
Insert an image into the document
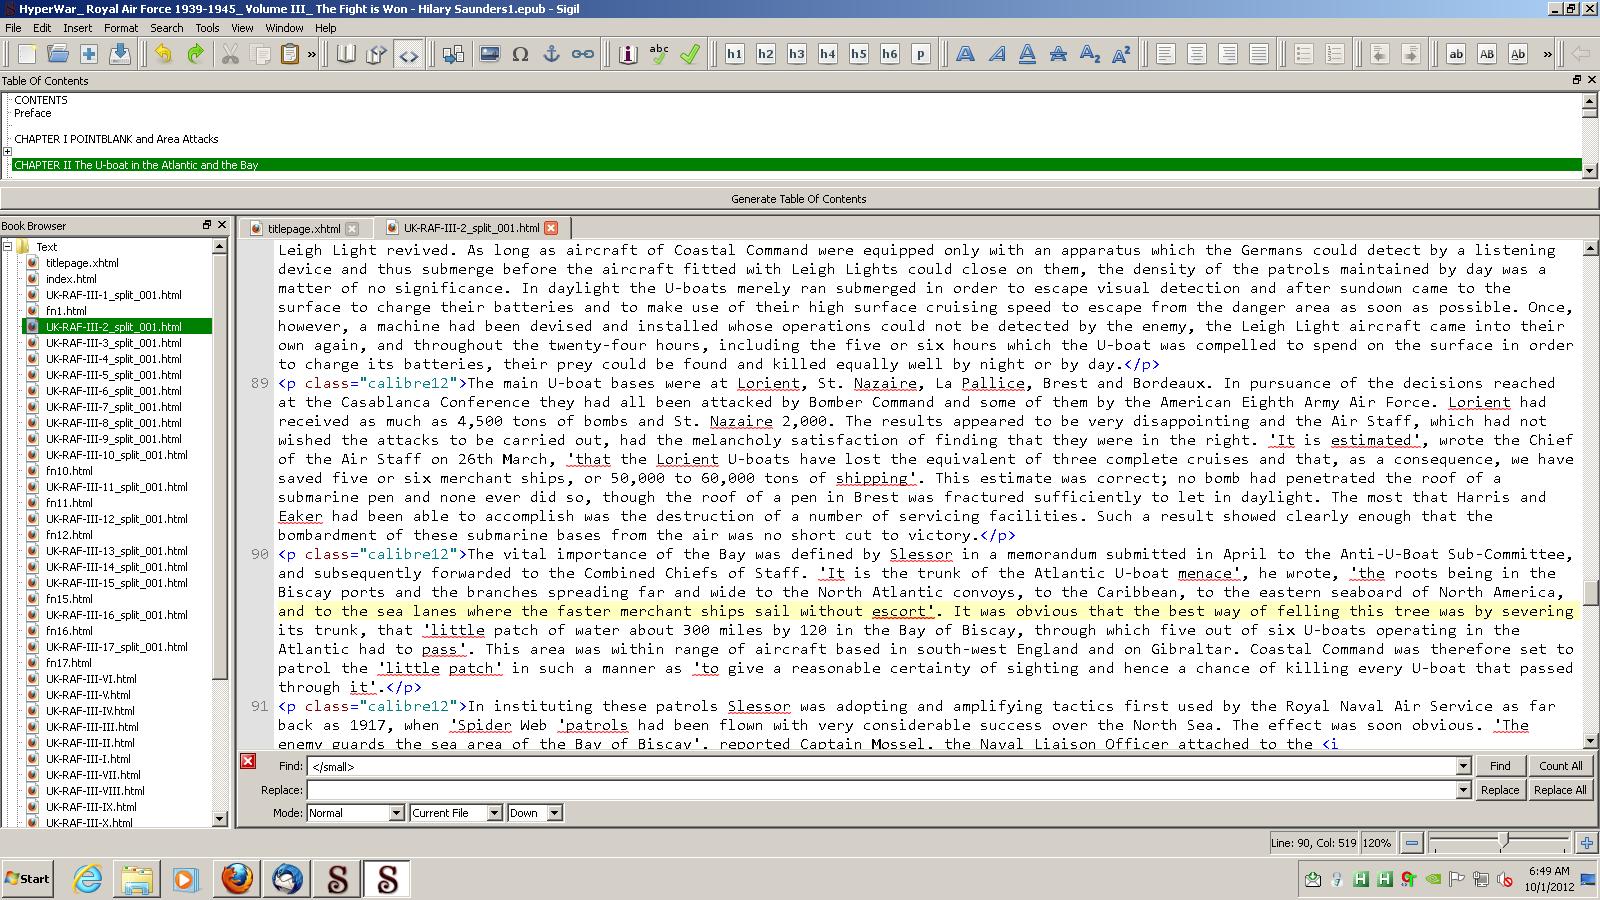[x=490, y=54]
